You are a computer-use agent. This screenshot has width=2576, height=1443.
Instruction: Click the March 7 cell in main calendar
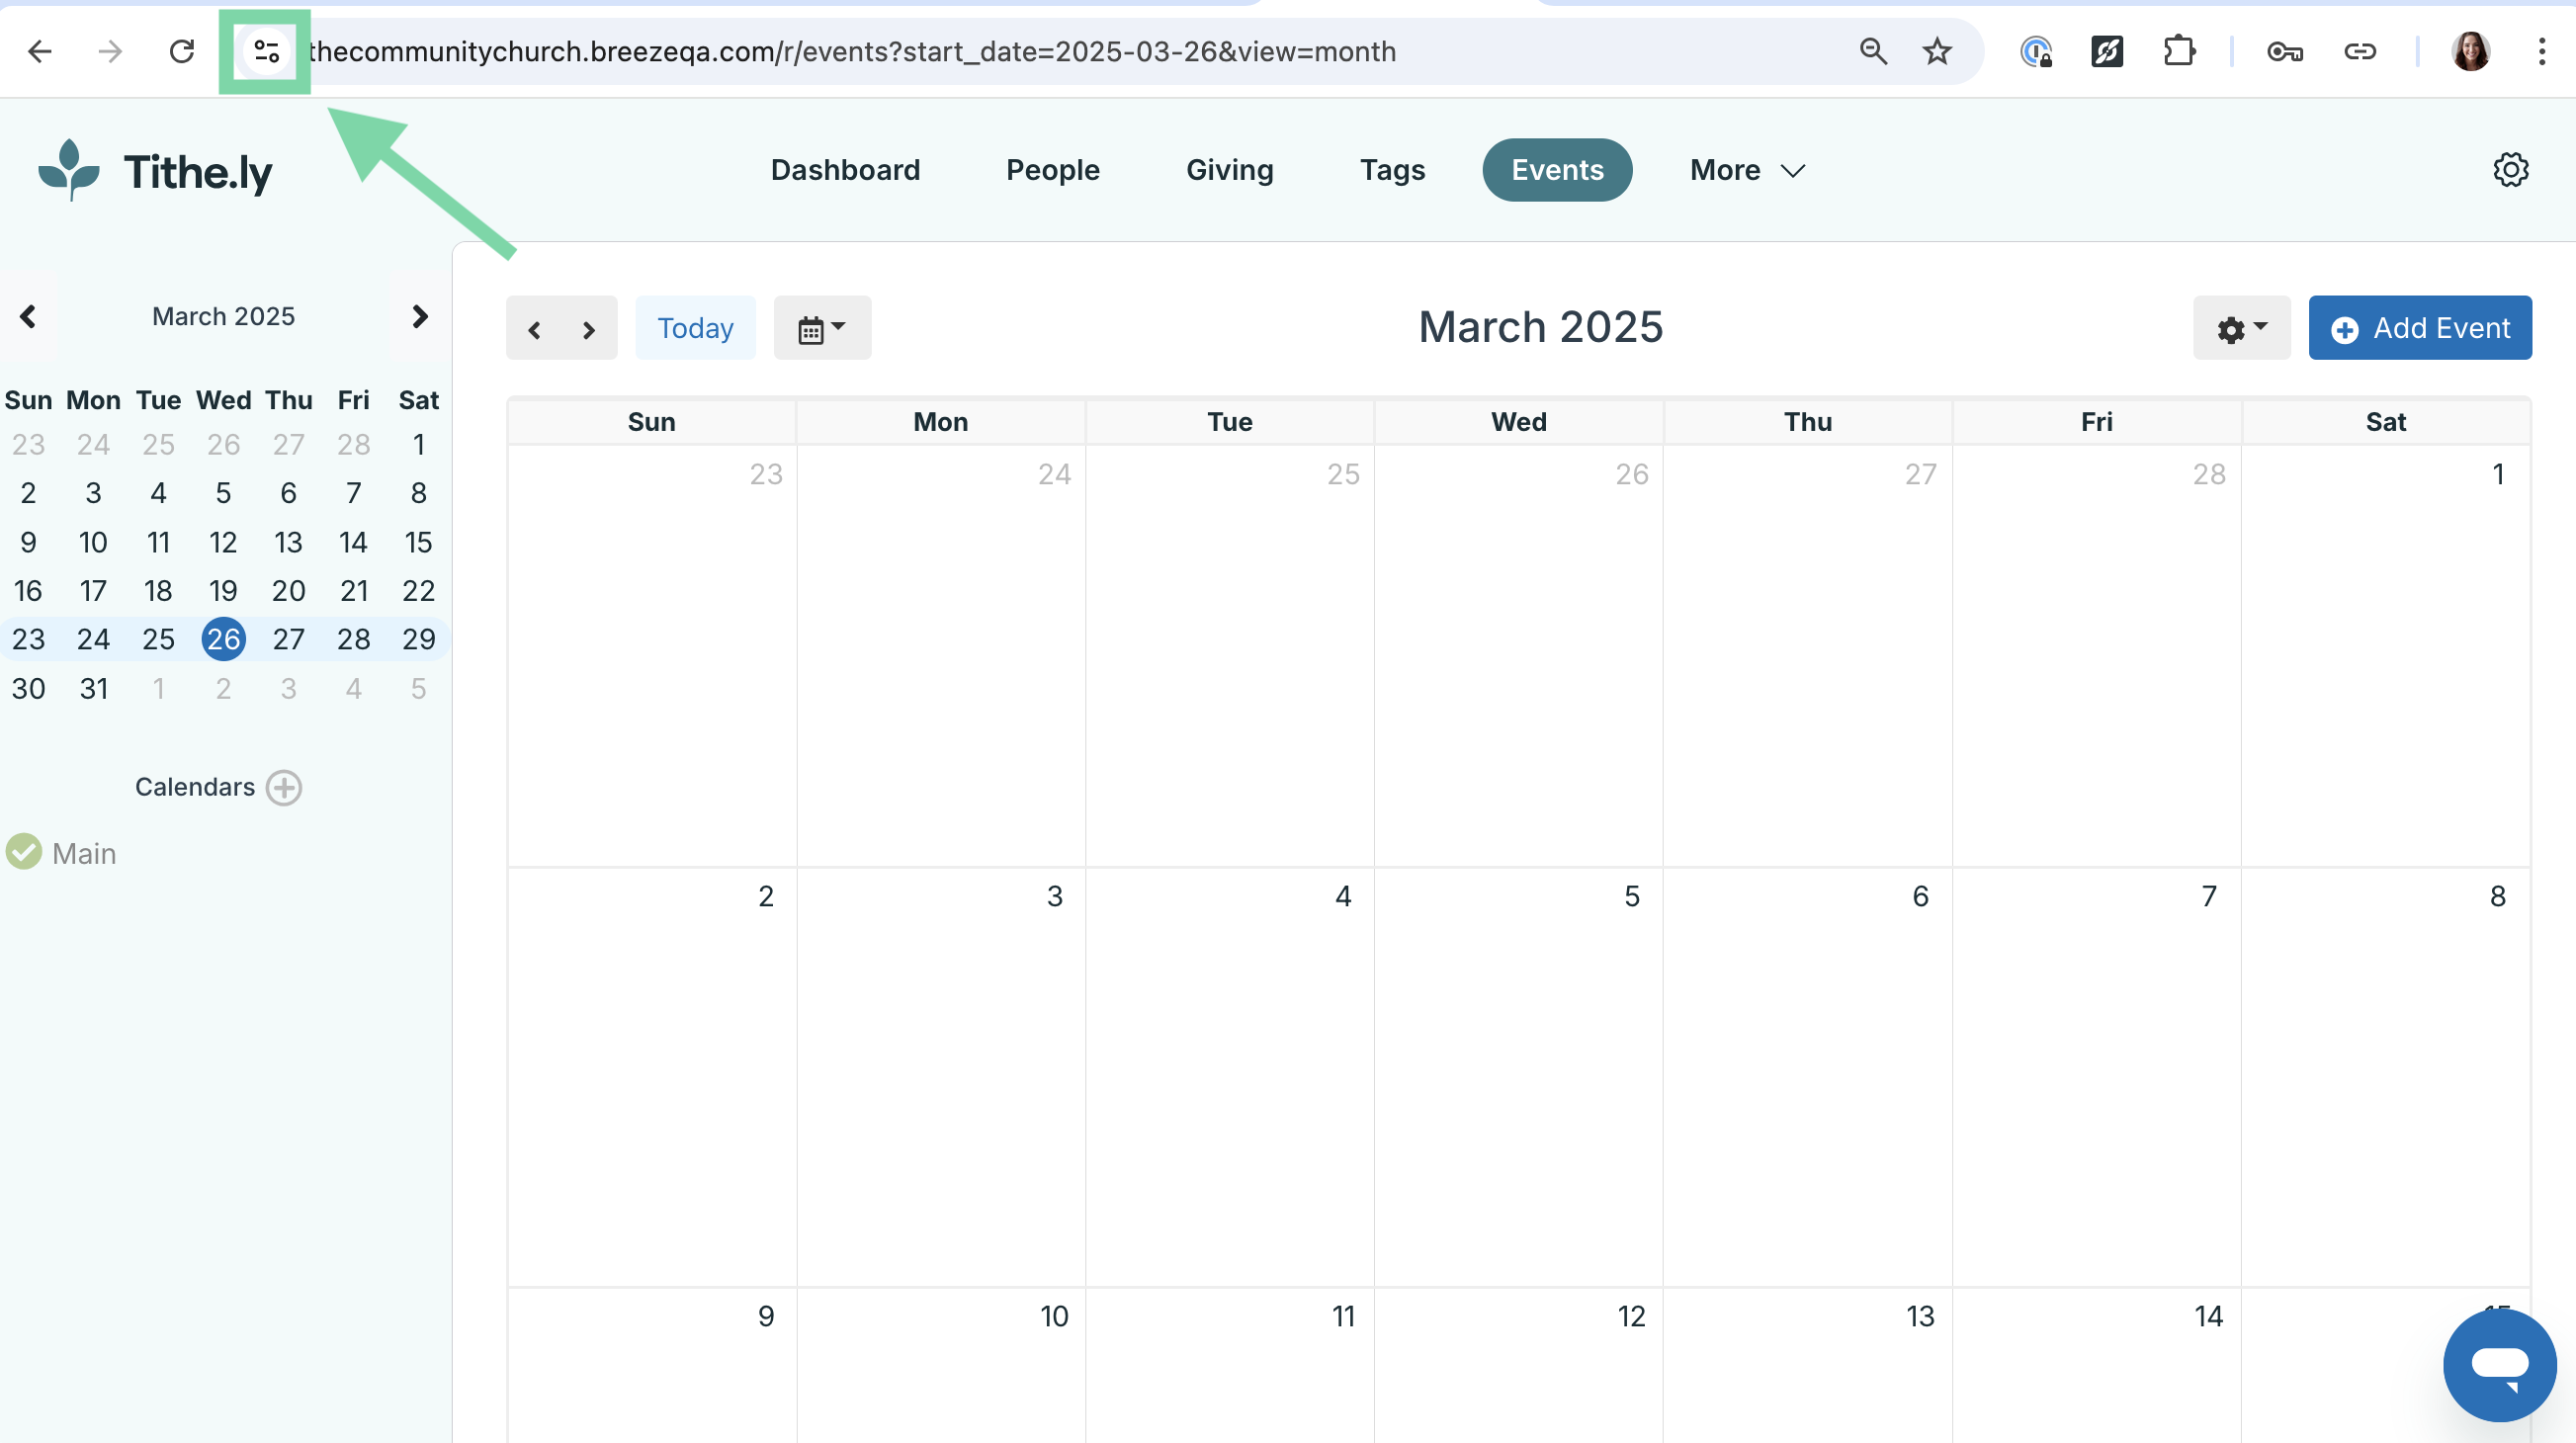(x=2096, y=1076)
